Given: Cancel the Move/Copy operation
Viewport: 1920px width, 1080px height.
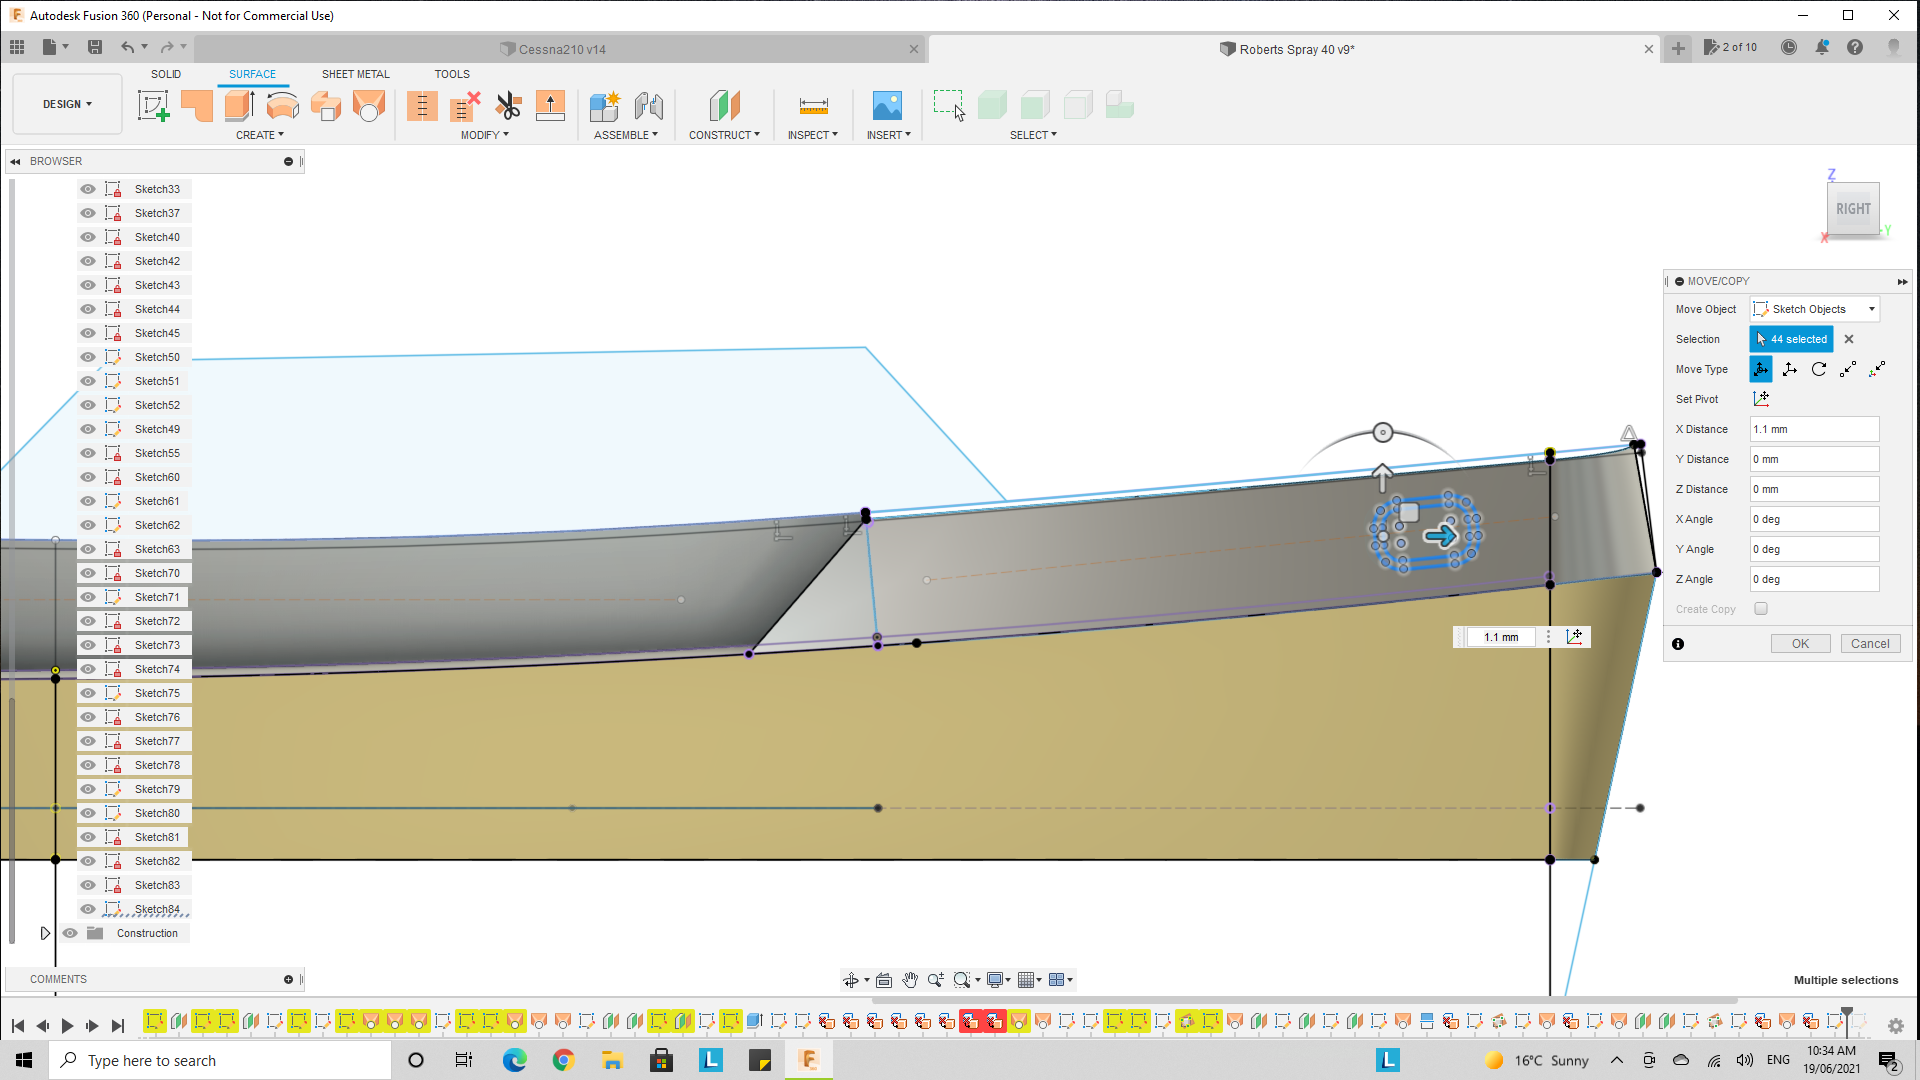Looking at the screenshot, I should click(x=1870, y=643).
